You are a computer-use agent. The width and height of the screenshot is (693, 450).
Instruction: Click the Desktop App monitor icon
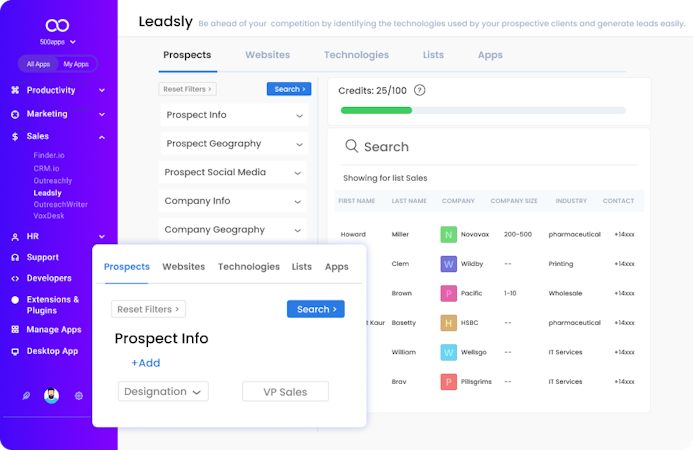point(15,351)
